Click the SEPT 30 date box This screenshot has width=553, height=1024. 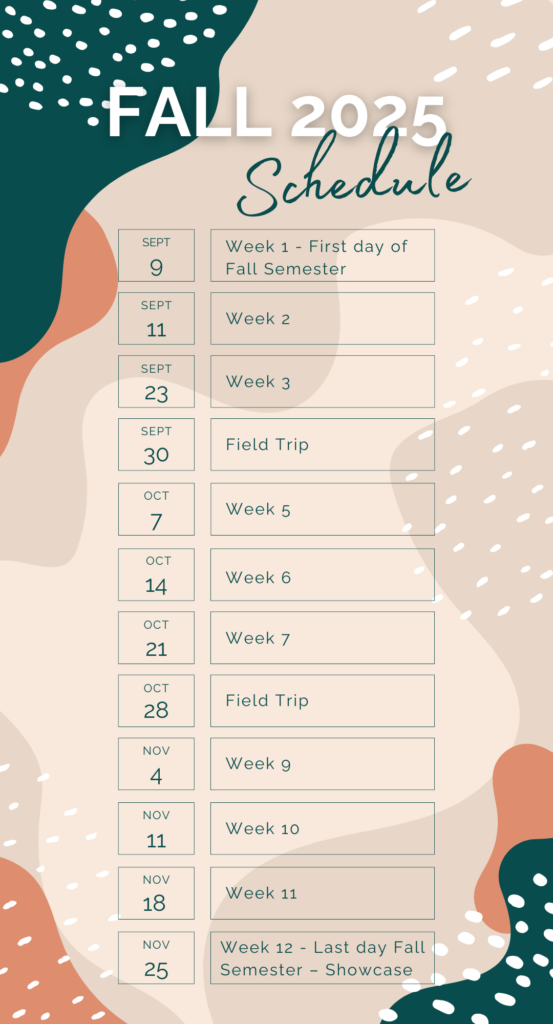pos(156,444)
